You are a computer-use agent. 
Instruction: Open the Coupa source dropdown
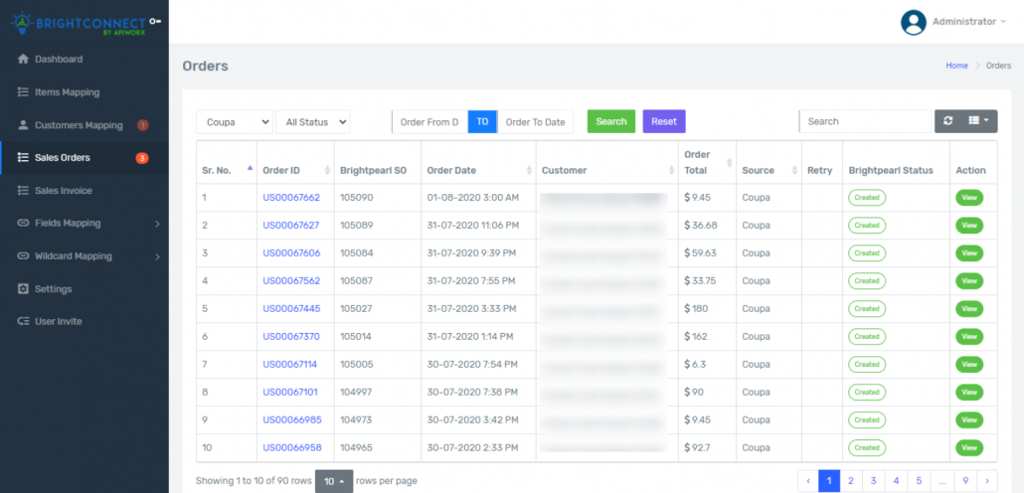(234, 121)
